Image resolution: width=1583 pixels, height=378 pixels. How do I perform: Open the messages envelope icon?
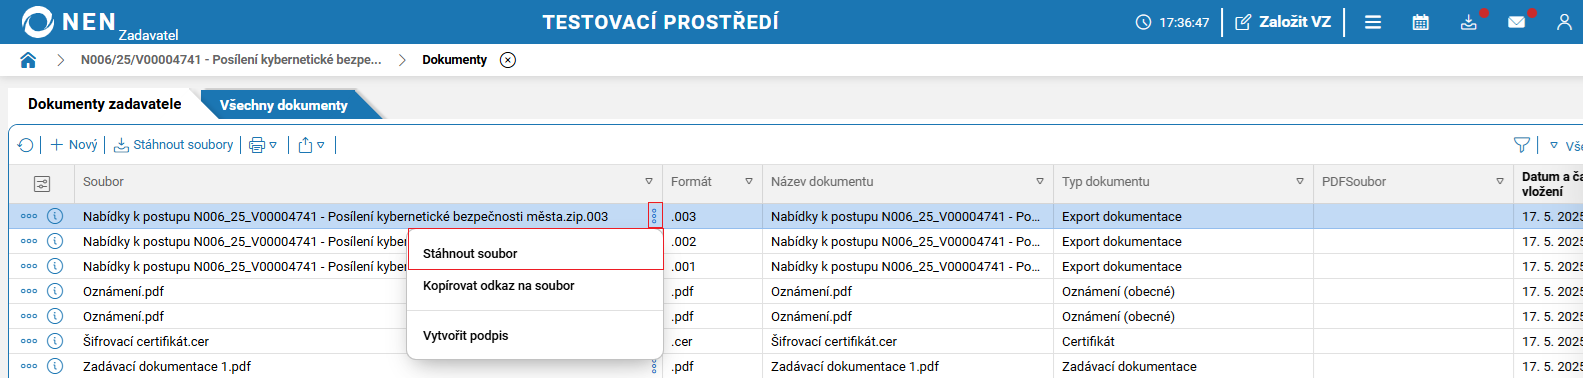pyautogui.click(x=1517, y=22)
